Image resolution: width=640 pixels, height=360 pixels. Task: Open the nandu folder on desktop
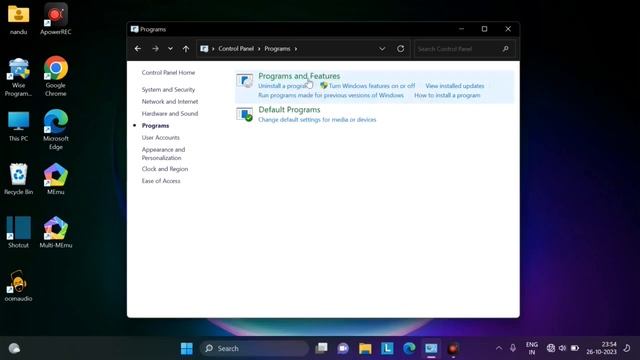(x=18, y=19)
